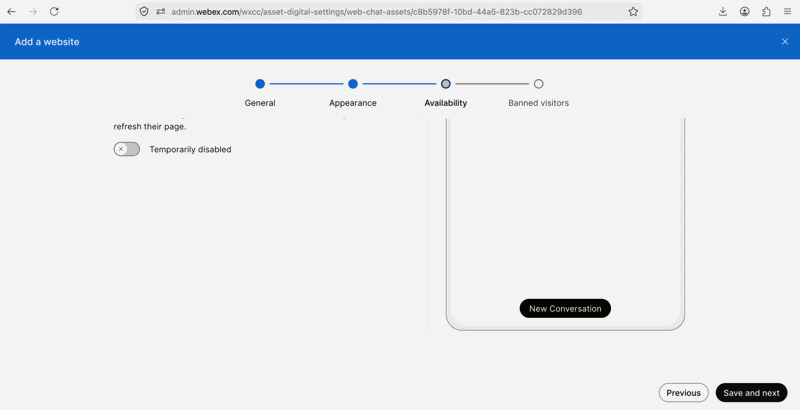Image resolution: width=800 pixels, height=410 pixels.
Task: Click New Conversation in chat preview
Action: (565, 309)
